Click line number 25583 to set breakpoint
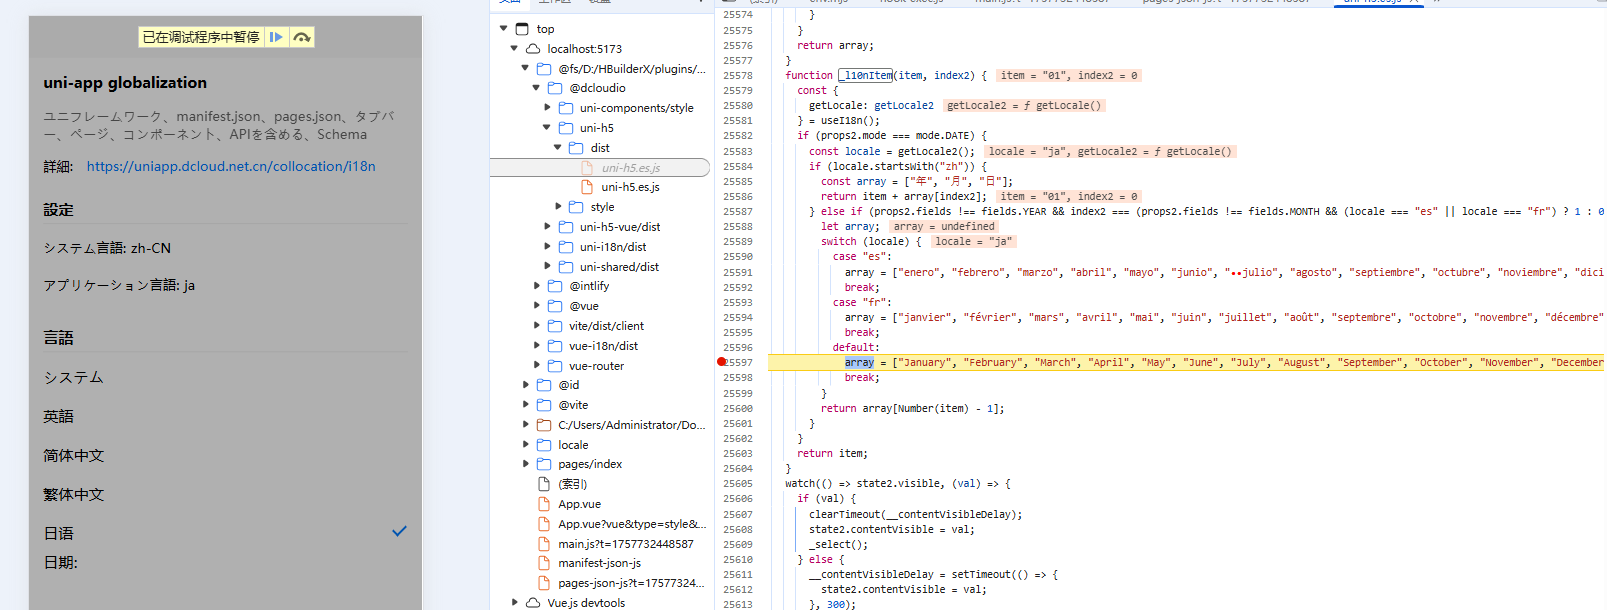The height and width of the screenshot is (610, 1607). click(x=738, y=151)
